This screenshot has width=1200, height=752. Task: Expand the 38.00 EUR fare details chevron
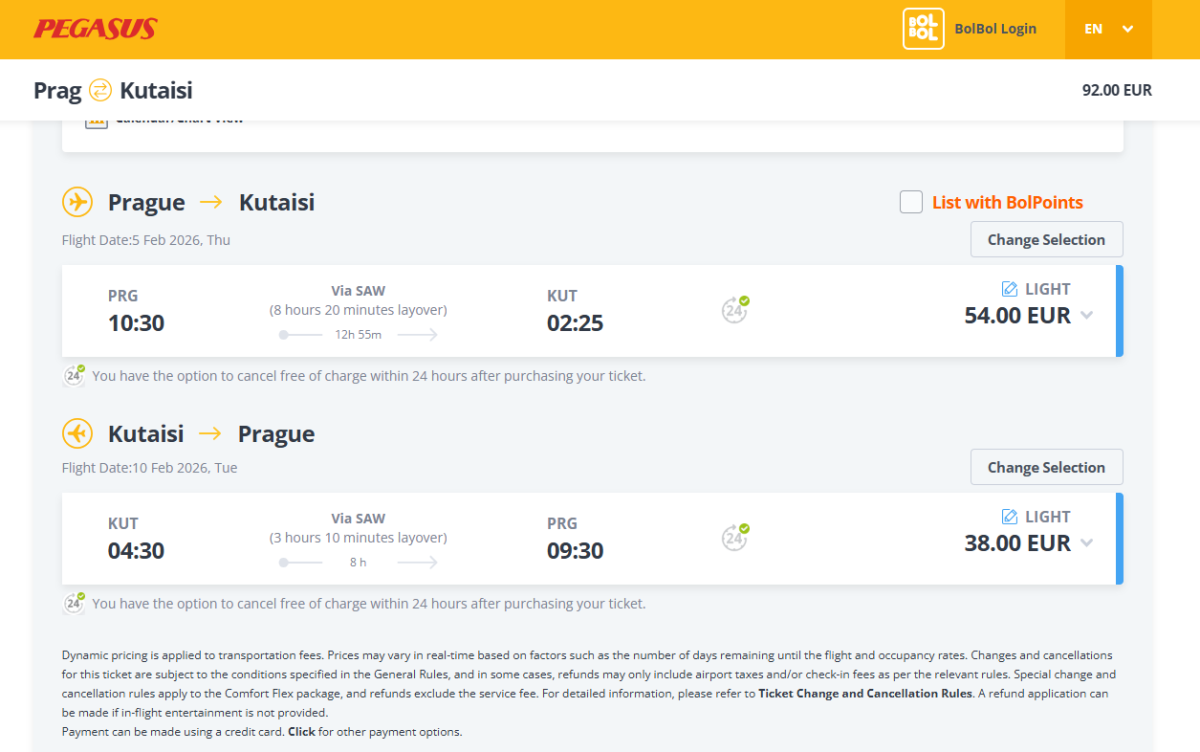pos(1087,543)
